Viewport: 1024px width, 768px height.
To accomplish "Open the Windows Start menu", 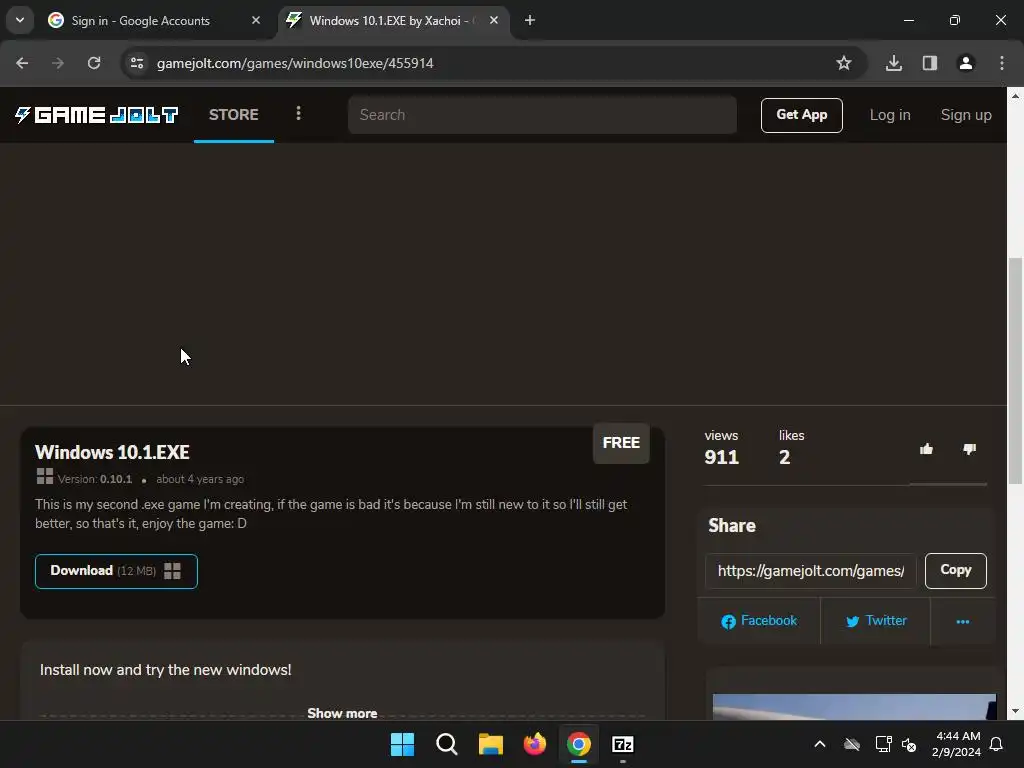I will [402, 744].
